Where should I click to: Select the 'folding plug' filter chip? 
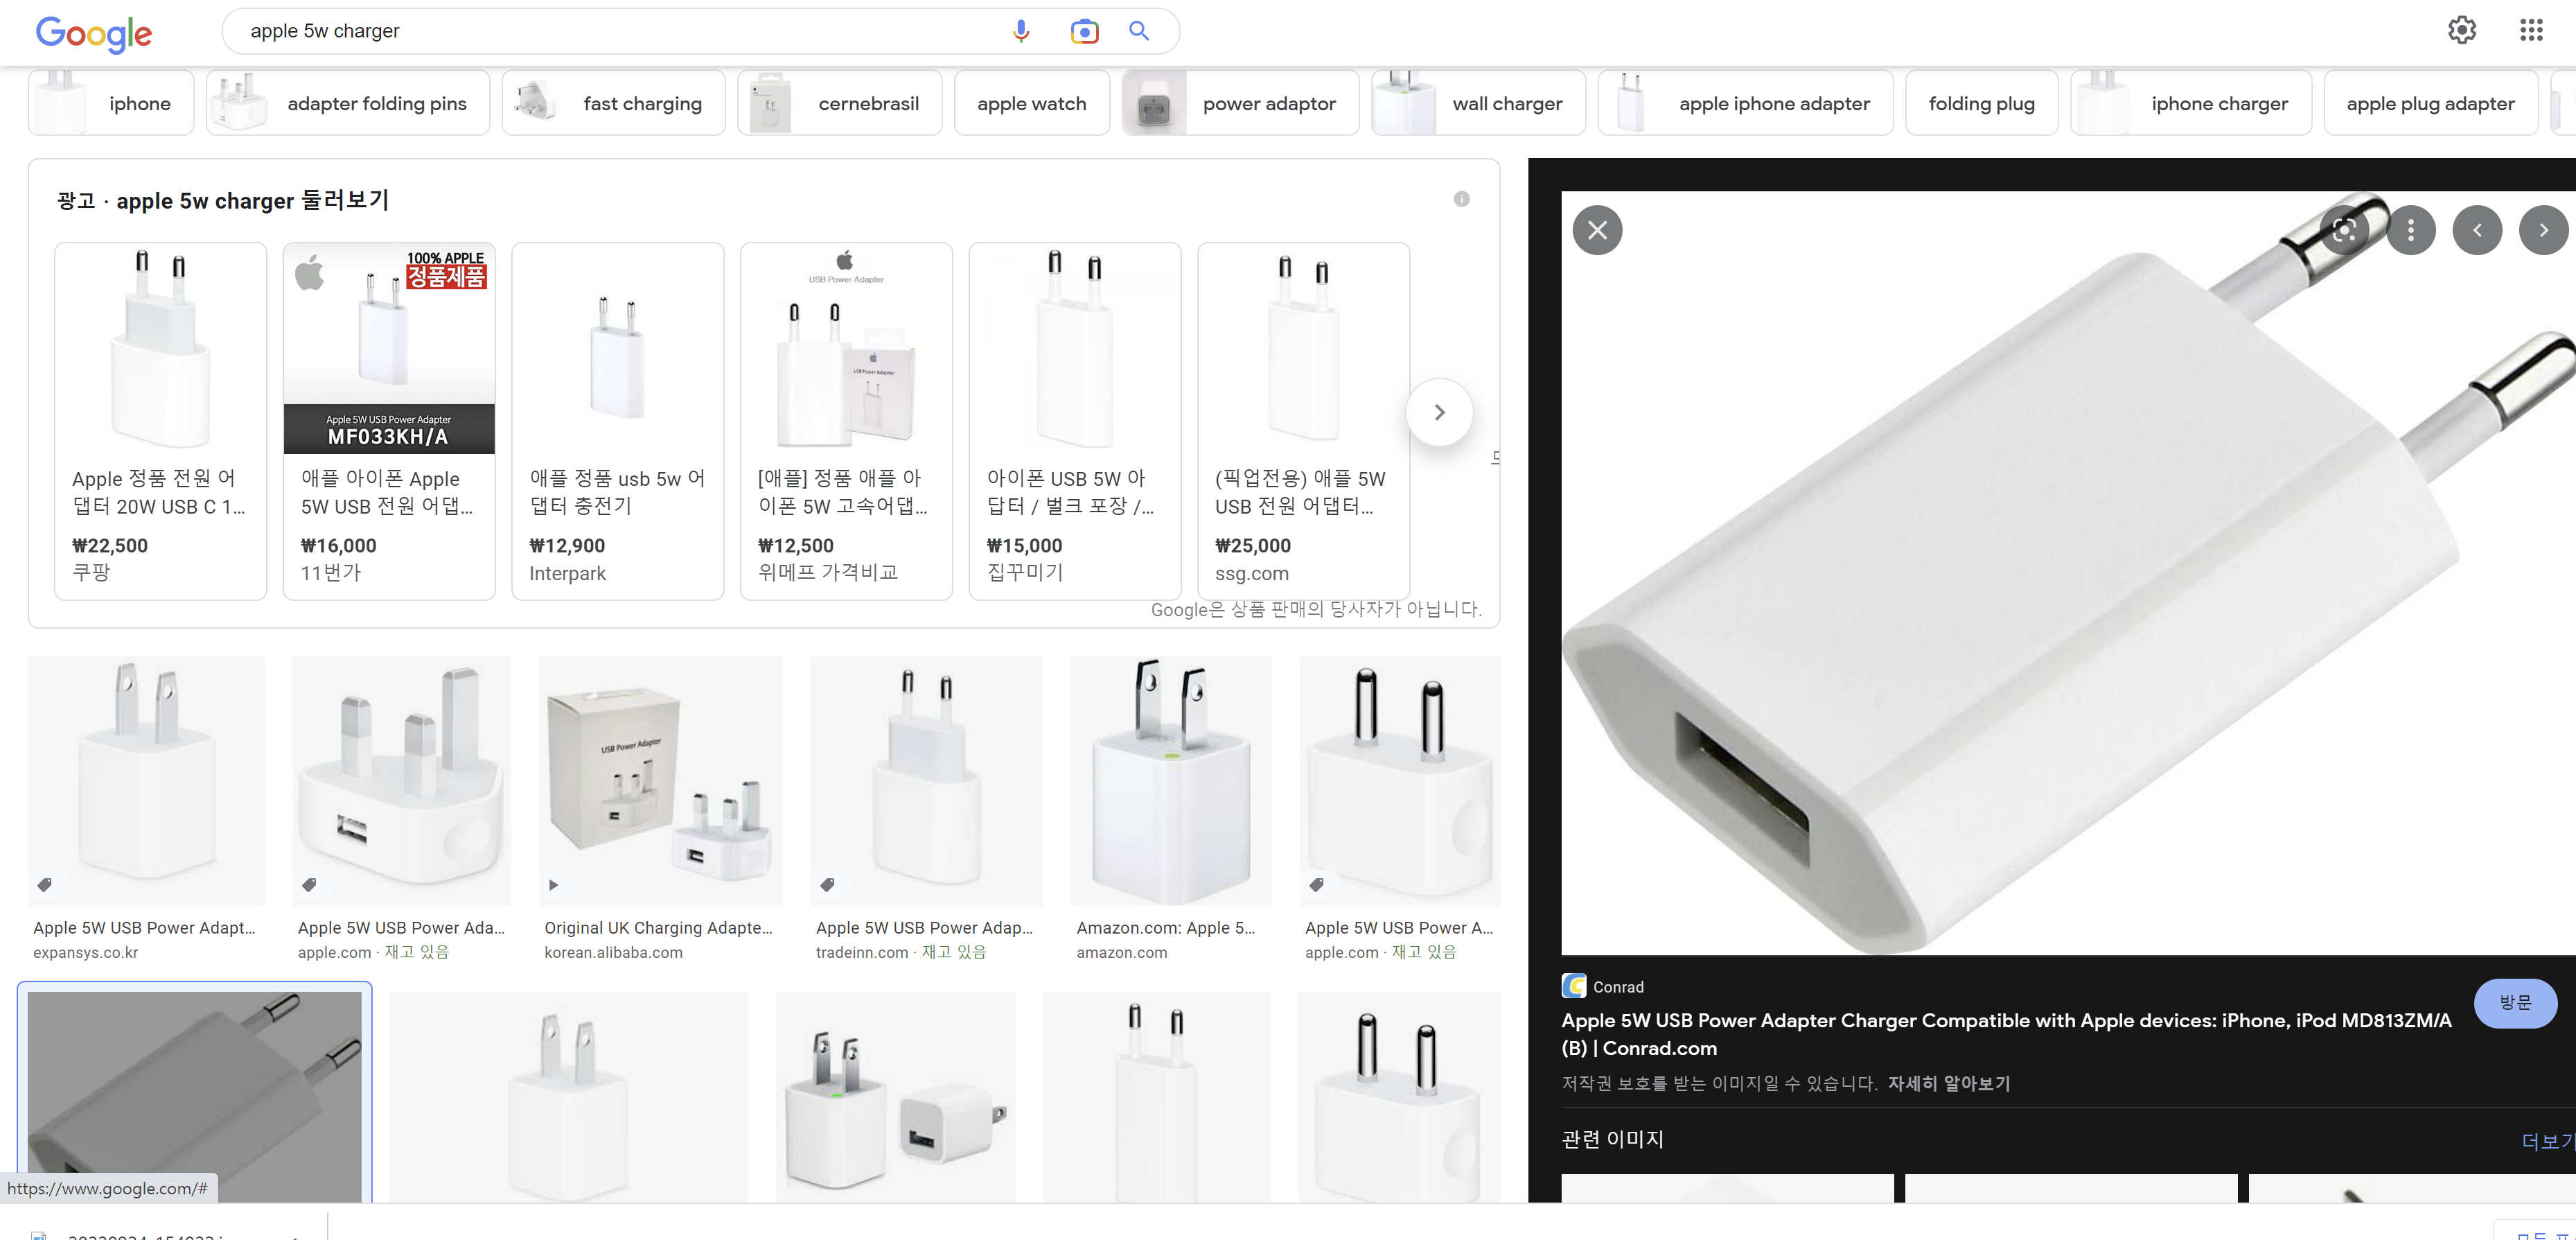point(1981,103)
